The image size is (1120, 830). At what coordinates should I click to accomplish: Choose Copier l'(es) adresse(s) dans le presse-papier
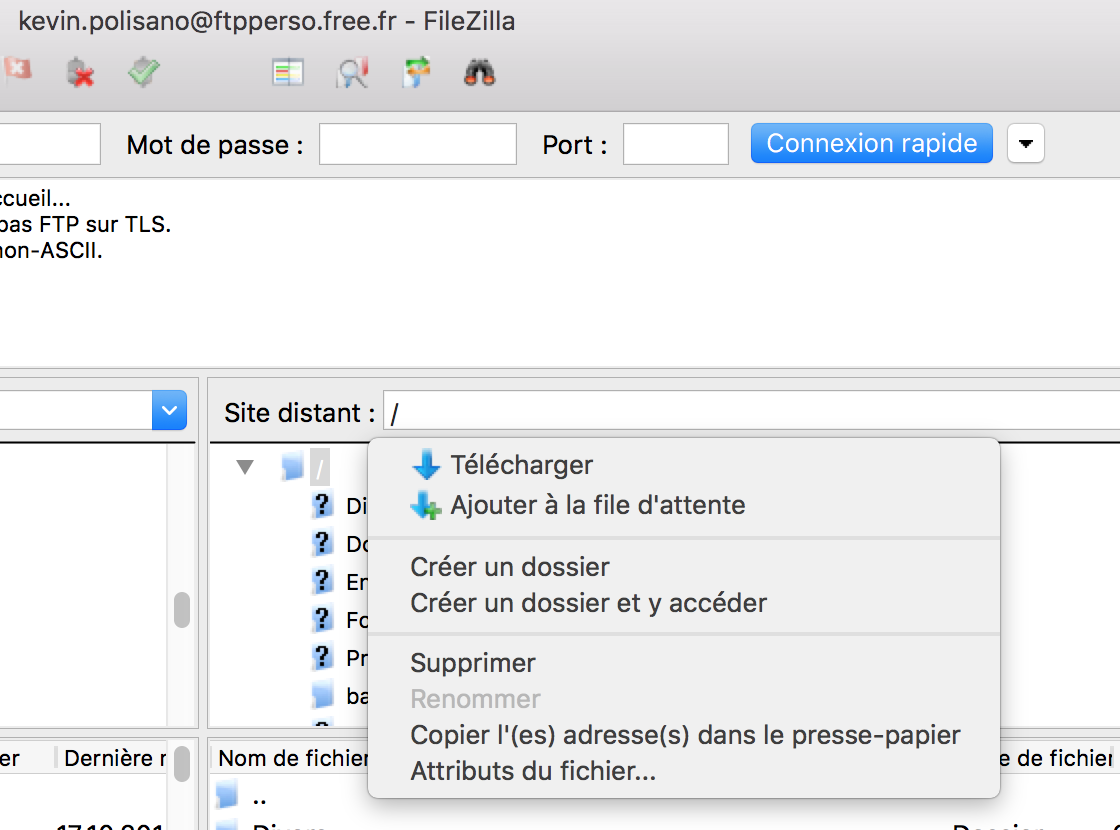pos(684,735)
